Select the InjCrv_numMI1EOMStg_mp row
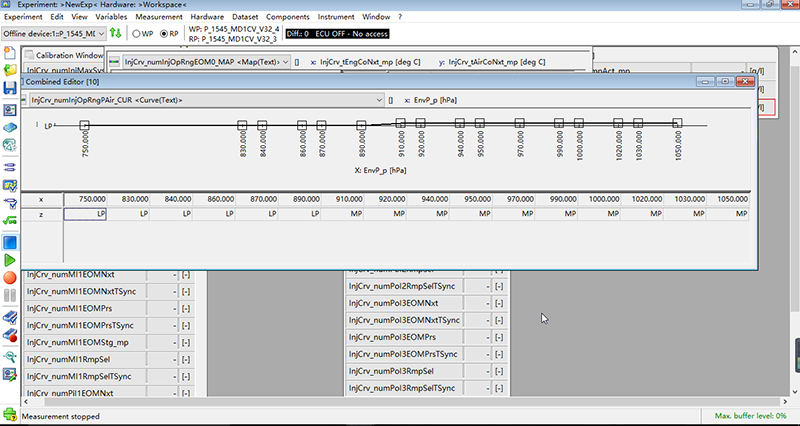Screen dimensions: 800x426 point(109,342)
